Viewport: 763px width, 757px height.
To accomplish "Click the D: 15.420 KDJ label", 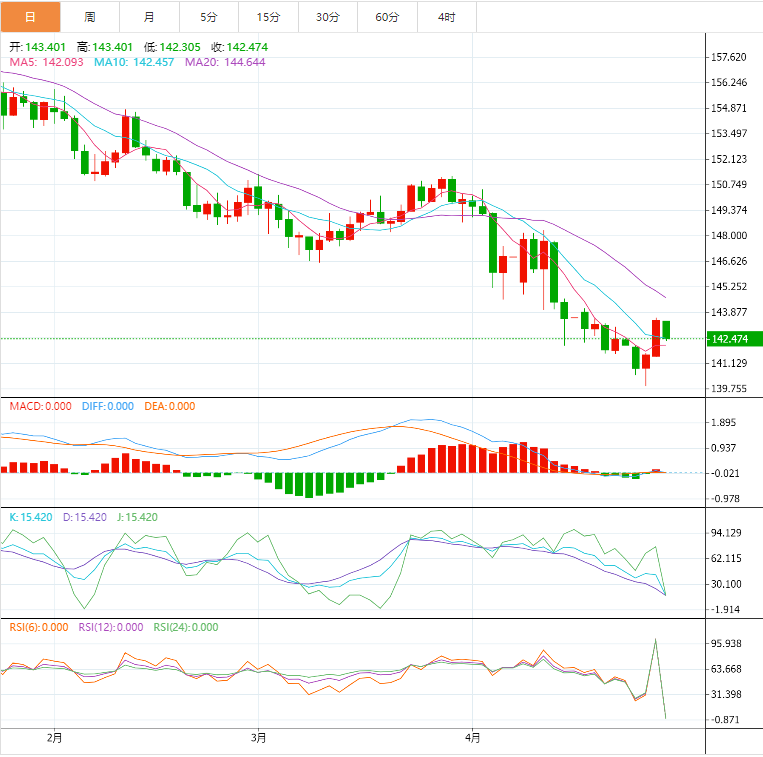I will (x=85, y=517).
